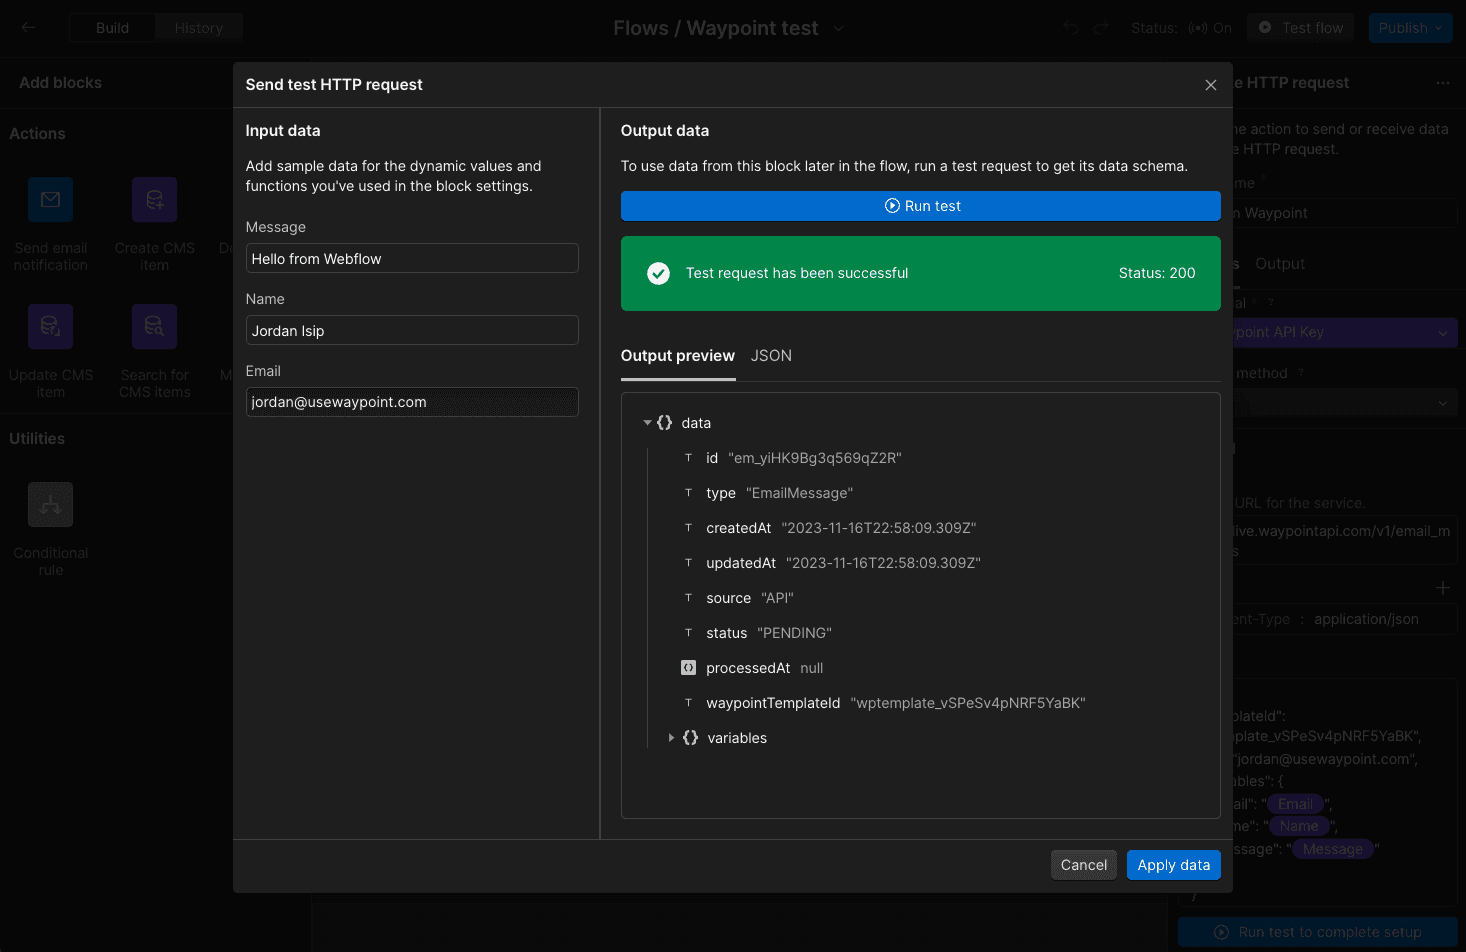Open the Waypoint API Key dropdown
The image size is (1466, 952).
[1345, 332]
